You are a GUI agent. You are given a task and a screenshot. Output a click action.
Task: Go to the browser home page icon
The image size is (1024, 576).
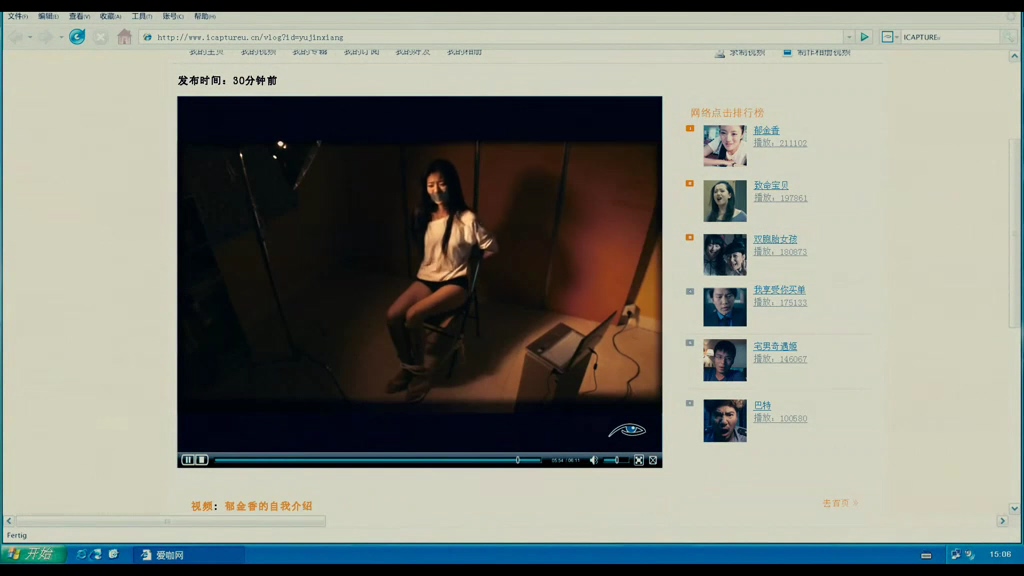coord(124,37)
